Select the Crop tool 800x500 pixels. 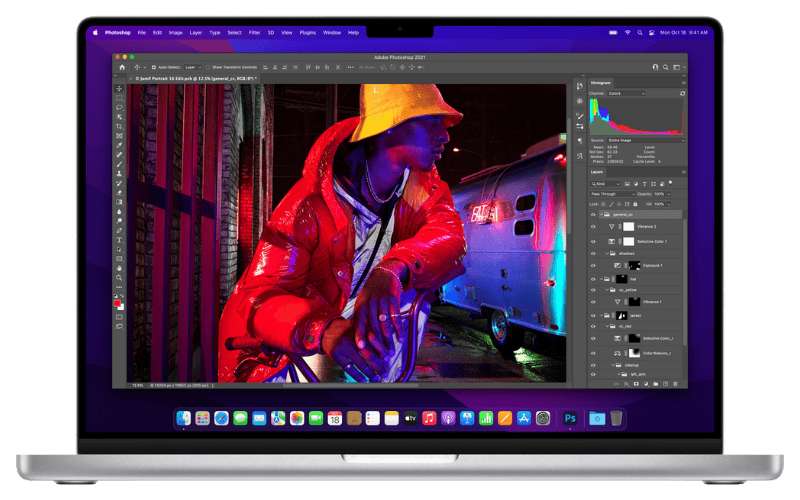pyautogui.click(x=119, y=127)
